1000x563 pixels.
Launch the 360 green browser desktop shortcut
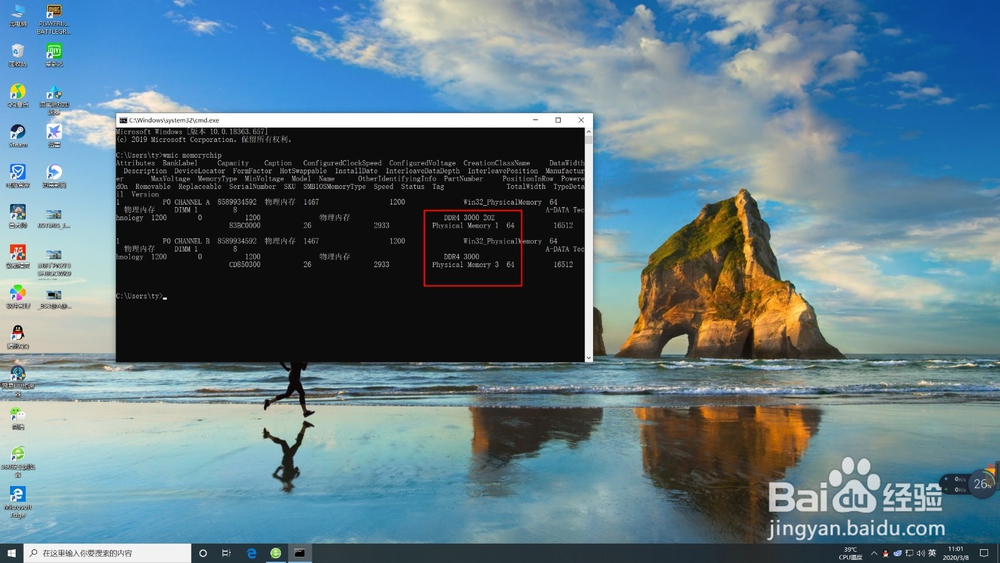click(x=18, y=462)
